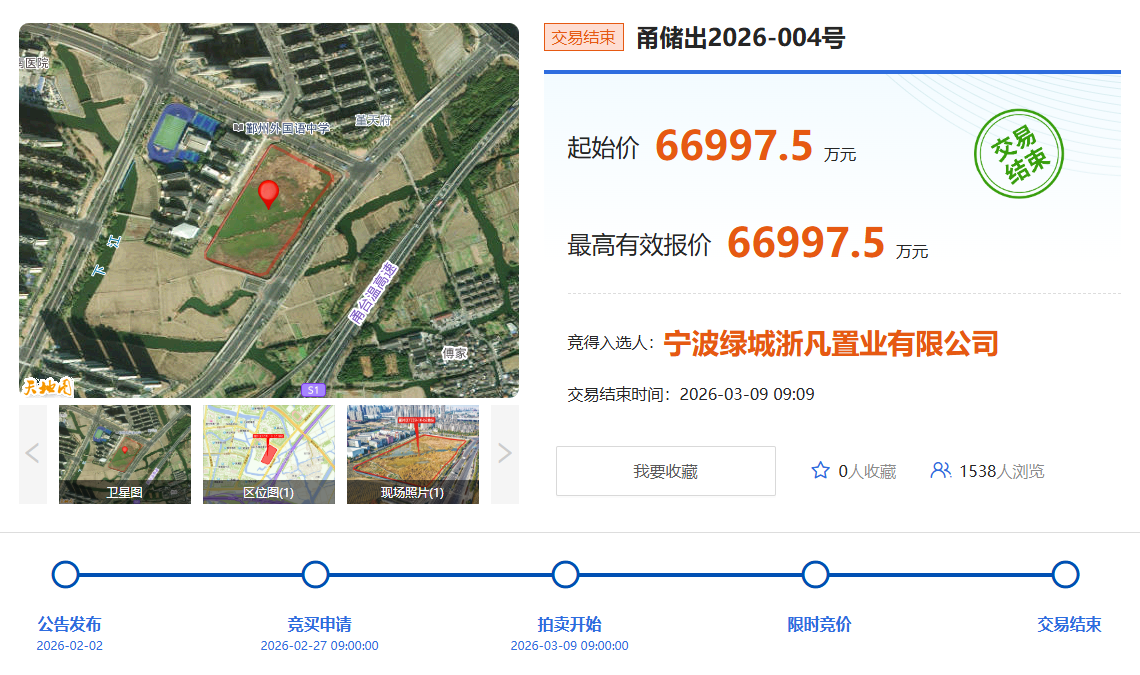Screen dimensions: 1140x675
Task: Select the 卫星图 thumbnail
Action: (x=125, y=454)
